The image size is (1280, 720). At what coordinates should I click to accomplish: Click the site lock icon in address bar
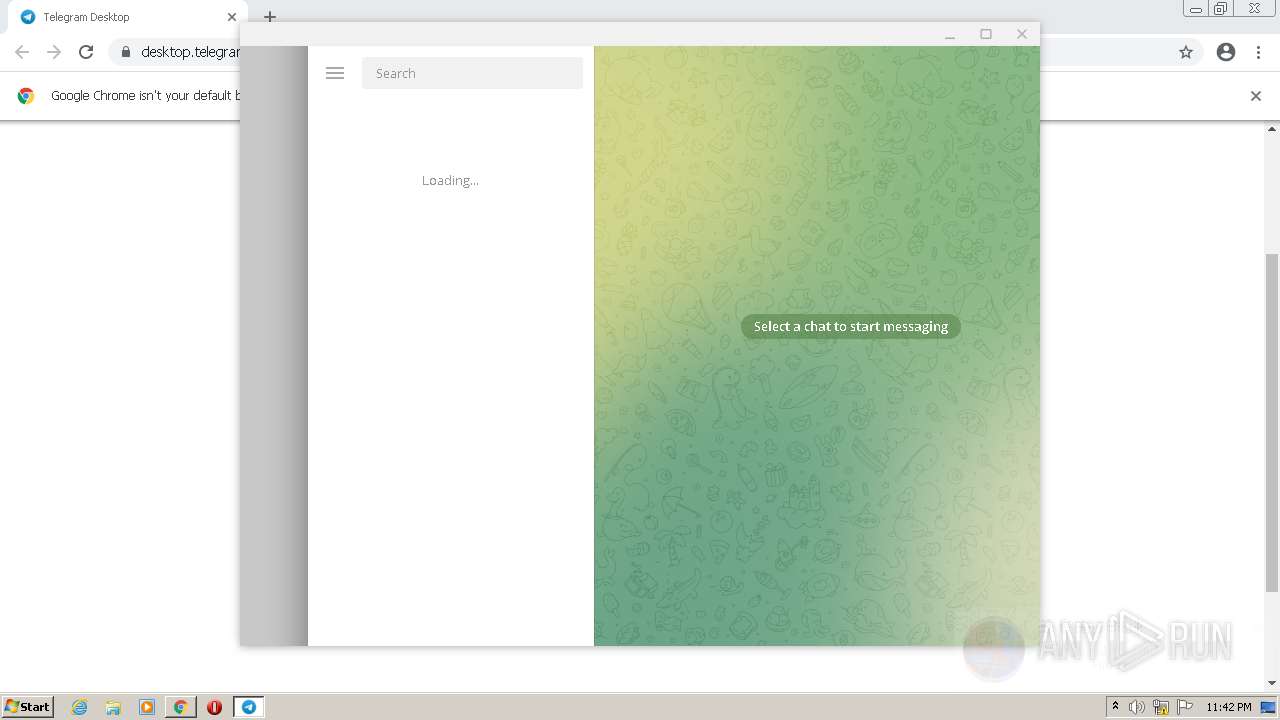pyautogui.click(x=126, y=52)
